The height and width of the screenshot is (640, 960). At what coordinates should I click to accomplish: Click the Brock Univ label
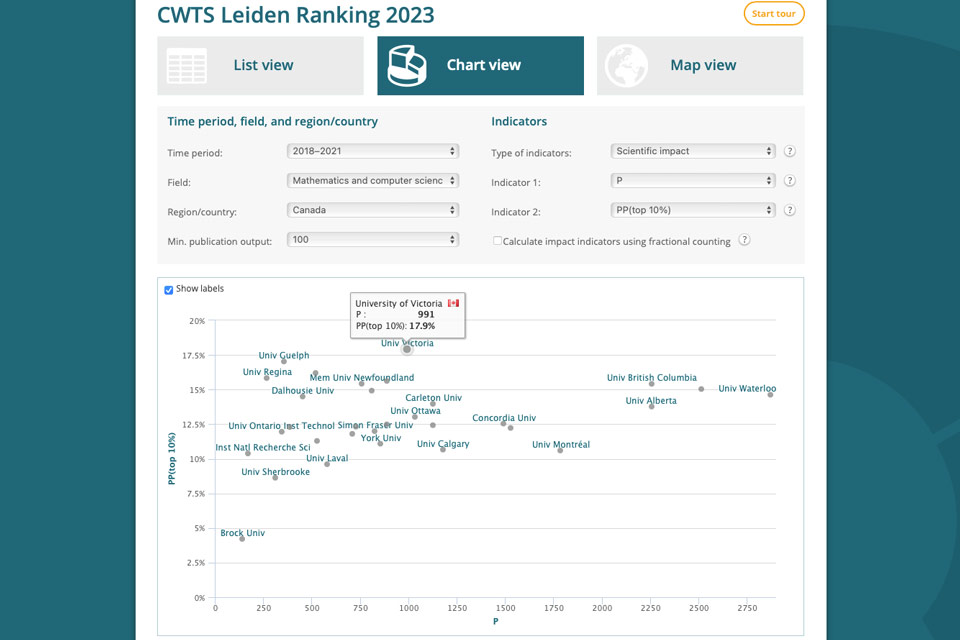tap(242, 533)
